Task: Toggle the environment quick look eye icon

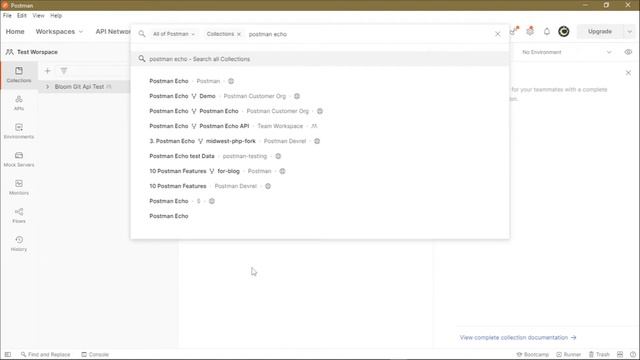Action: click(628, 52)
